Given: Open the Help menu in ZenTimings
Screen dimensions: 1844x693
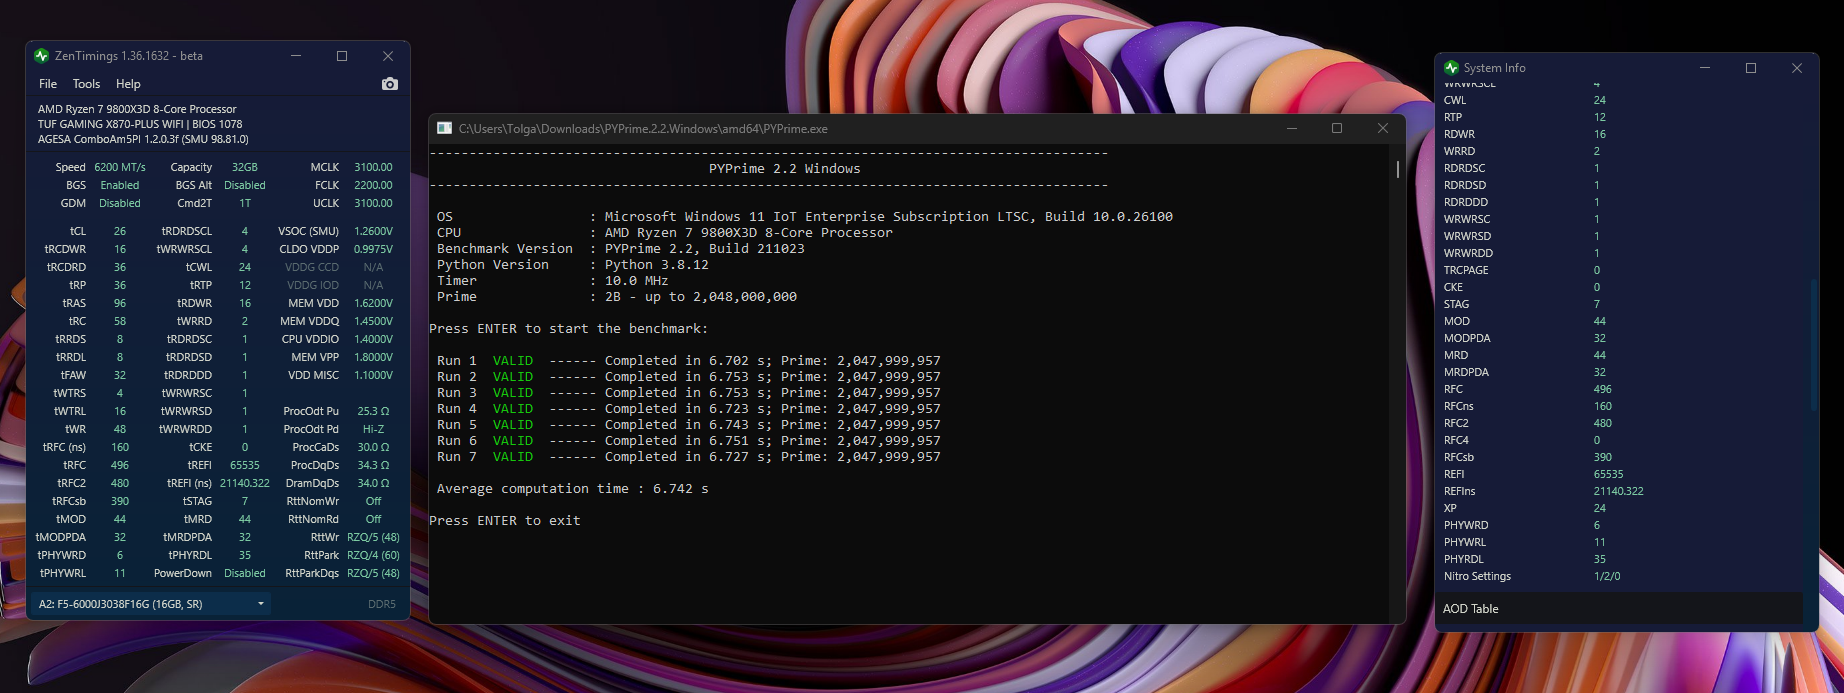Looking at the screenshot, I should click(x=128, y=84).
